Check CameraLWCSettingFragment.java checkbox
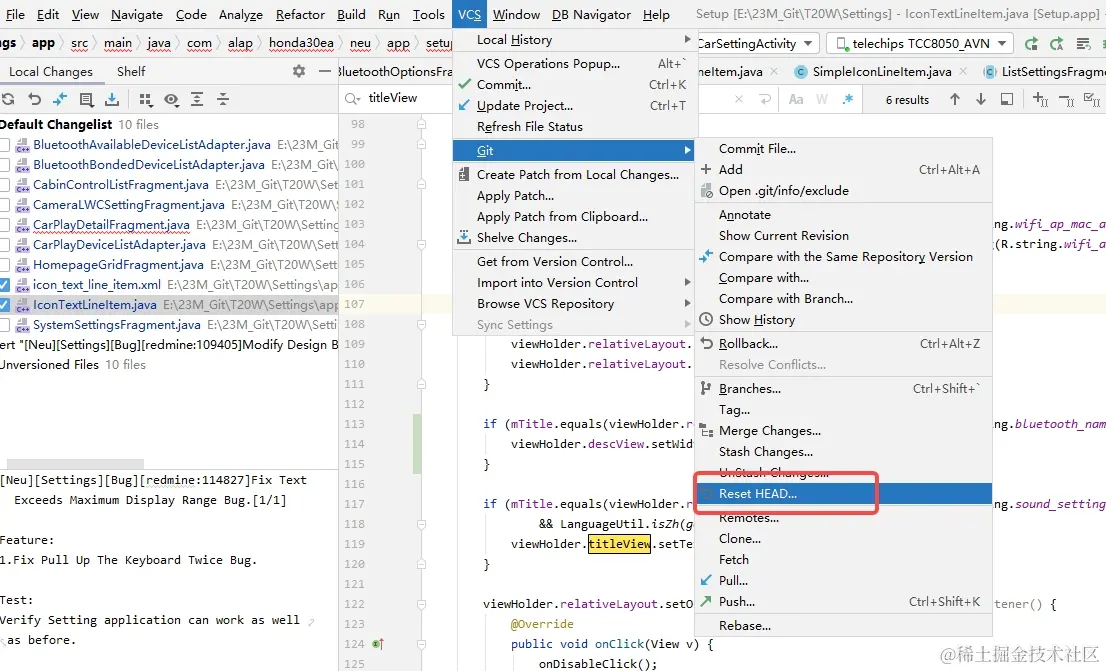 click(x=4, y=205)
